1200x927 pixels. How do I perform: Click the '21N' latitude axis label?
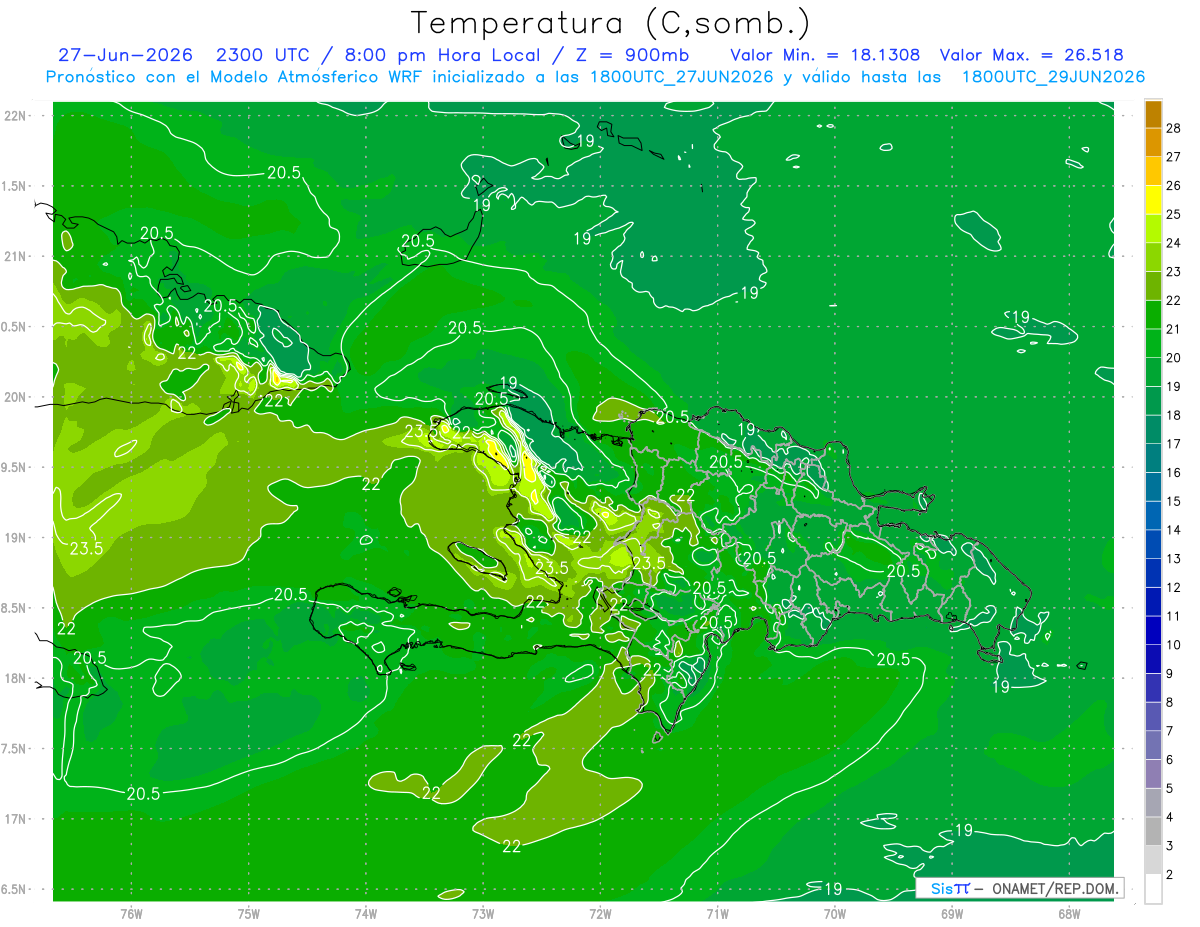(x=17, y=256)
